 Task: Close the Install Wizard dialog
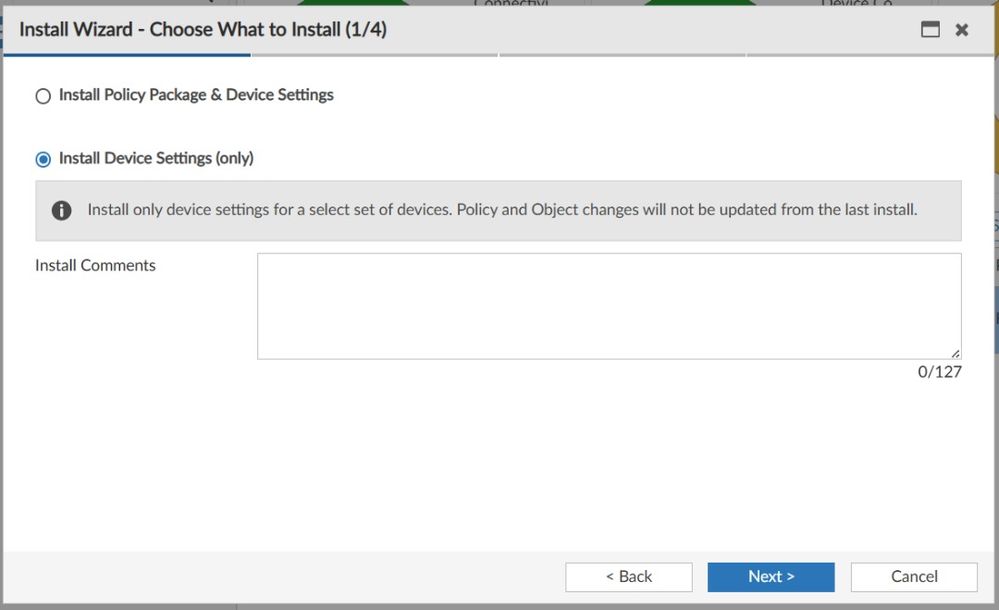click(x=962, y=30)
